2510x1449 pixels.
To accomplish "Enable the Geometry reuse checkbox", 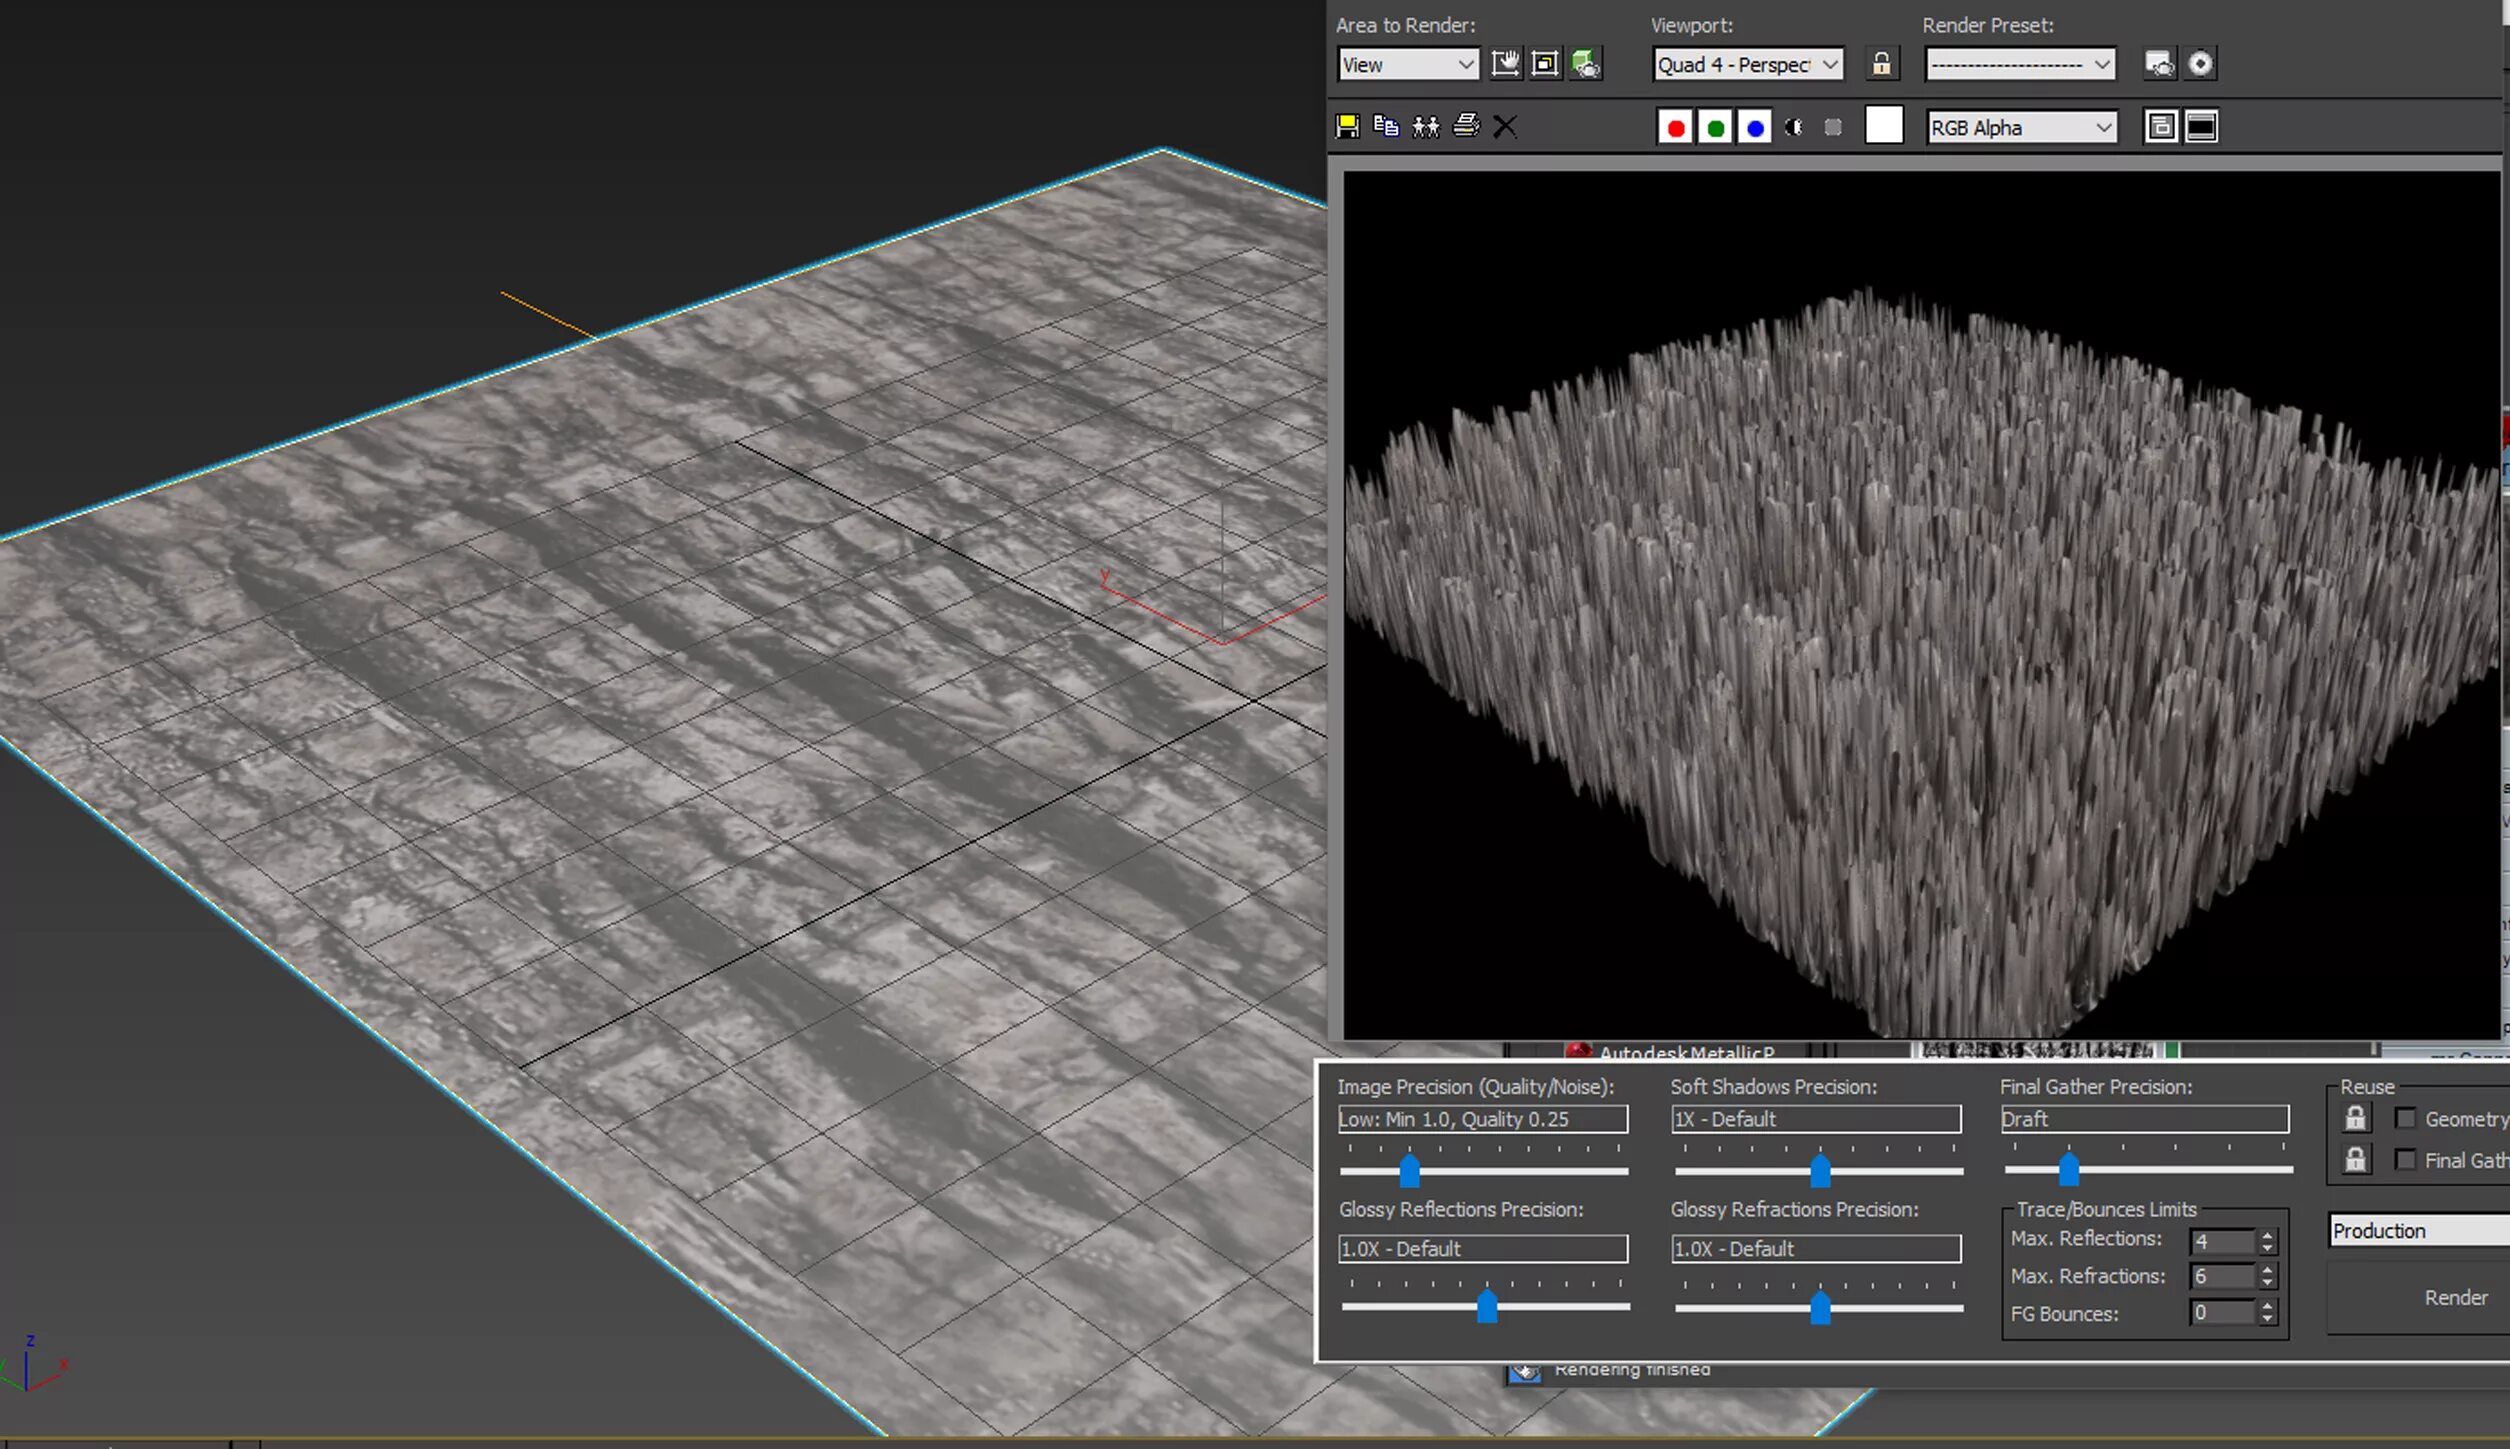I will (2406, 1118).
